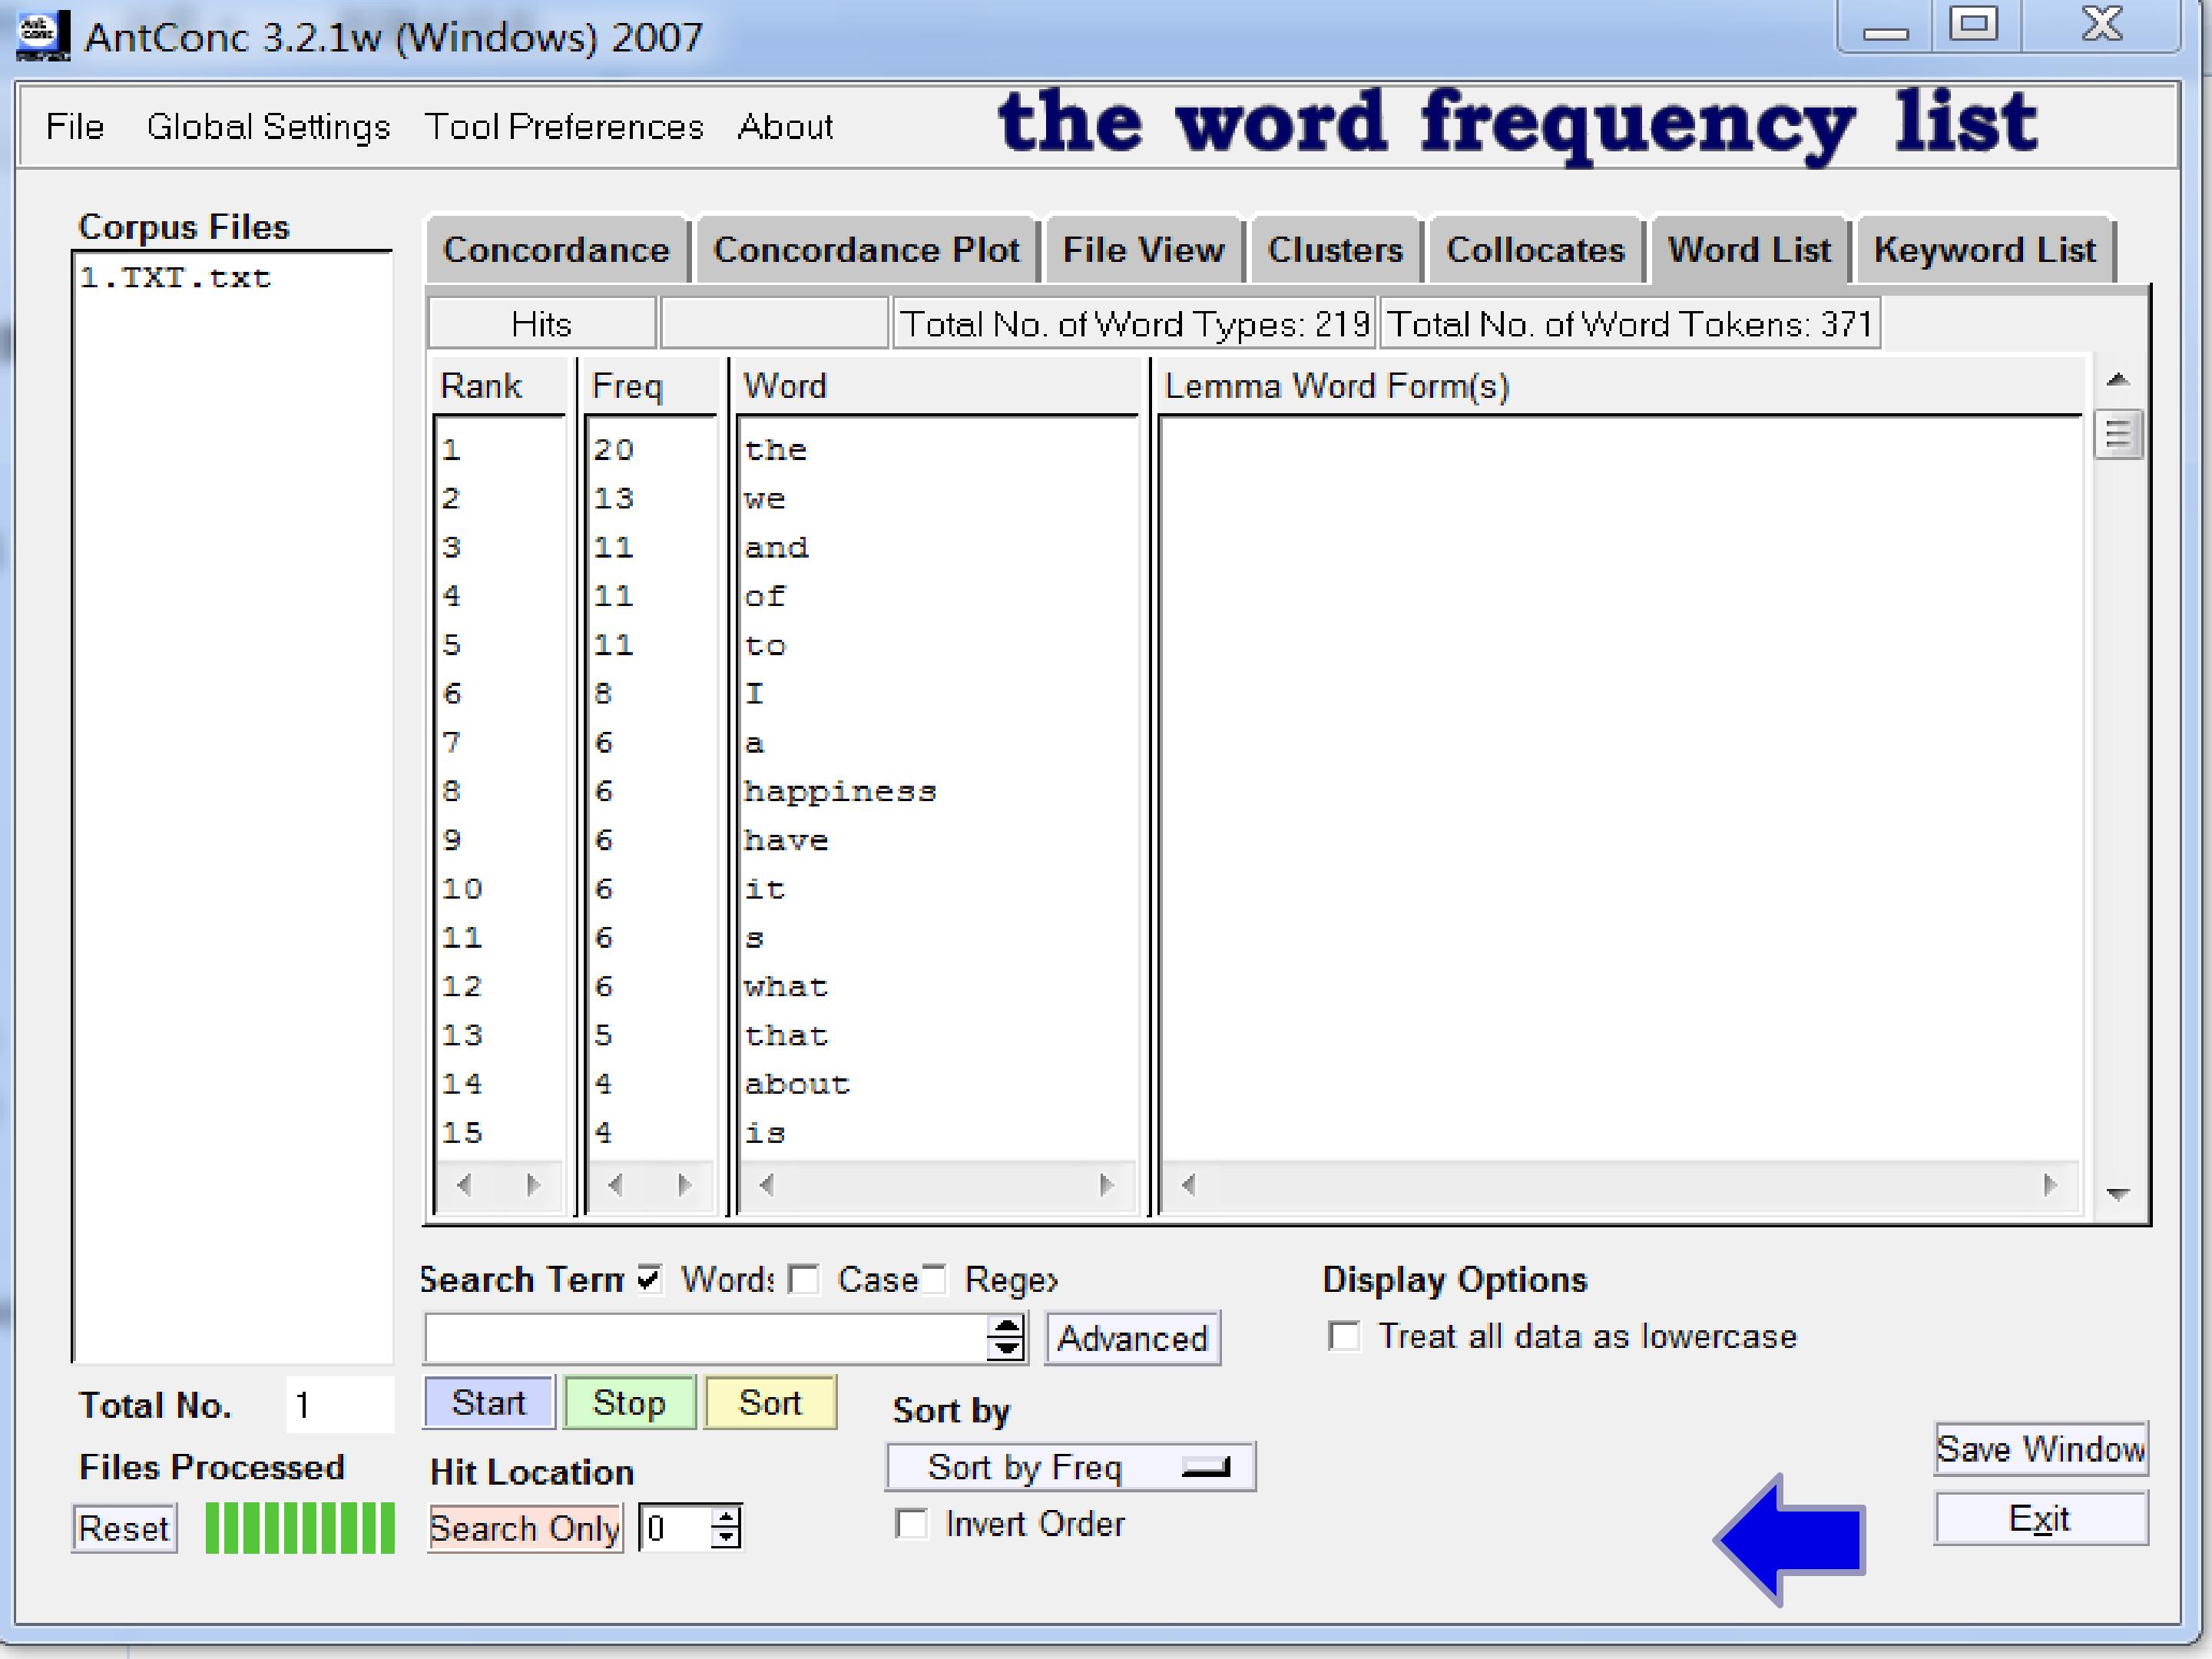The image size is (2212, 1659).
Task: Click the Total No. of Word Types box
Action: click(1134, 324)
